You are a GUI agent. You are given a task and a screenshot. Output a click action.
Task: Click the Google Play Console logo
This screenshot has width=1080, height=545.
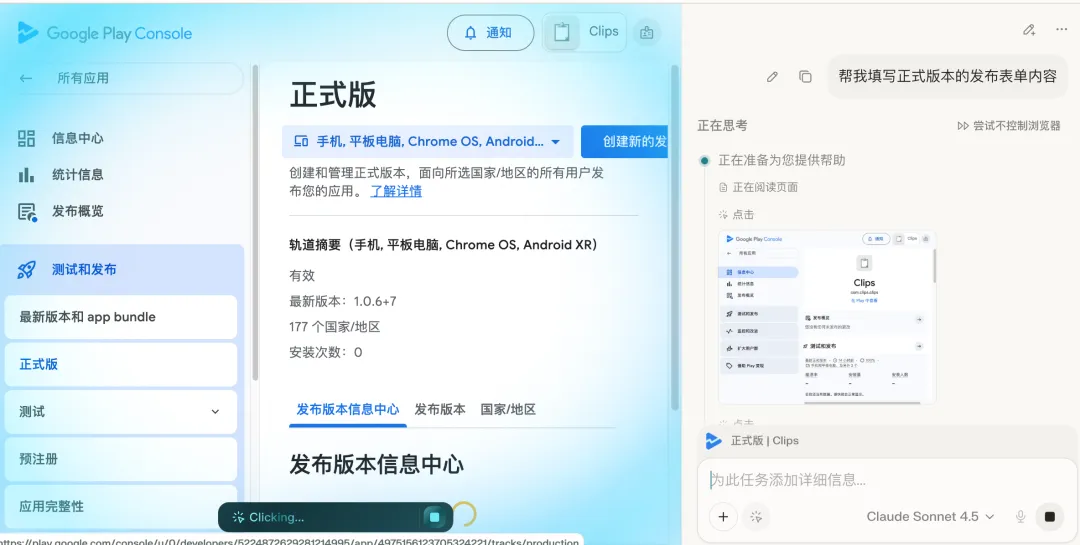point(105,33)
